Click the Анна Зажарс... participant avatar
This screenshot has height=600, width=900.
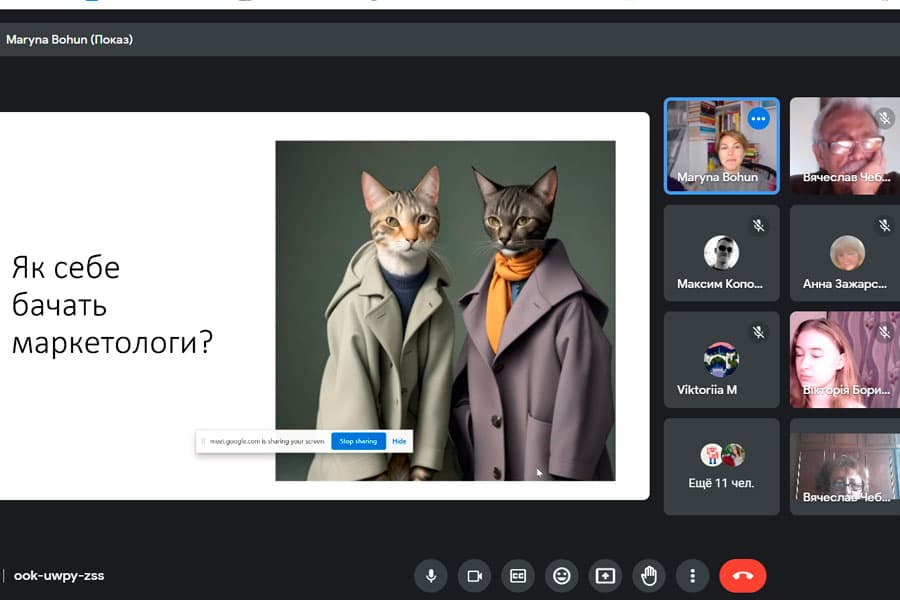[847, 252]
